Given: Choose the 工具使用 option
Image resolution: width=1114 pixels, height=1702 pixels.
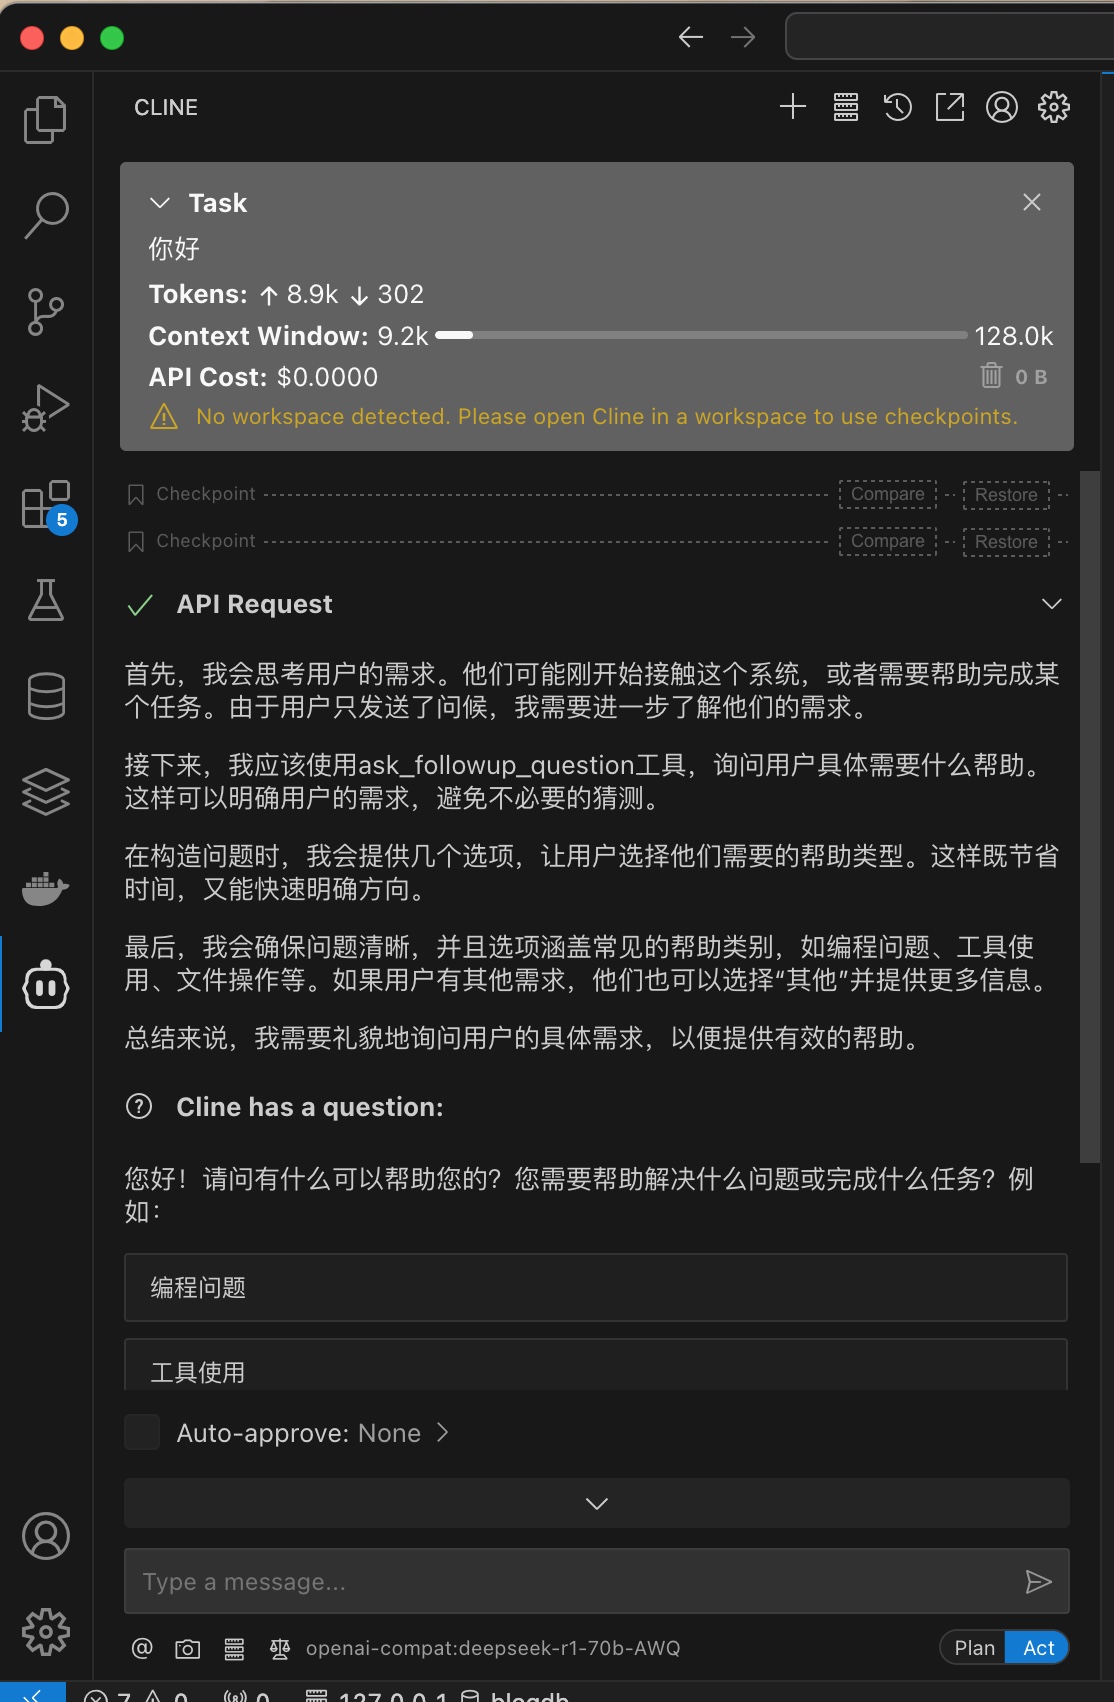Looking at the screenshot, I should pos(596,1365).
